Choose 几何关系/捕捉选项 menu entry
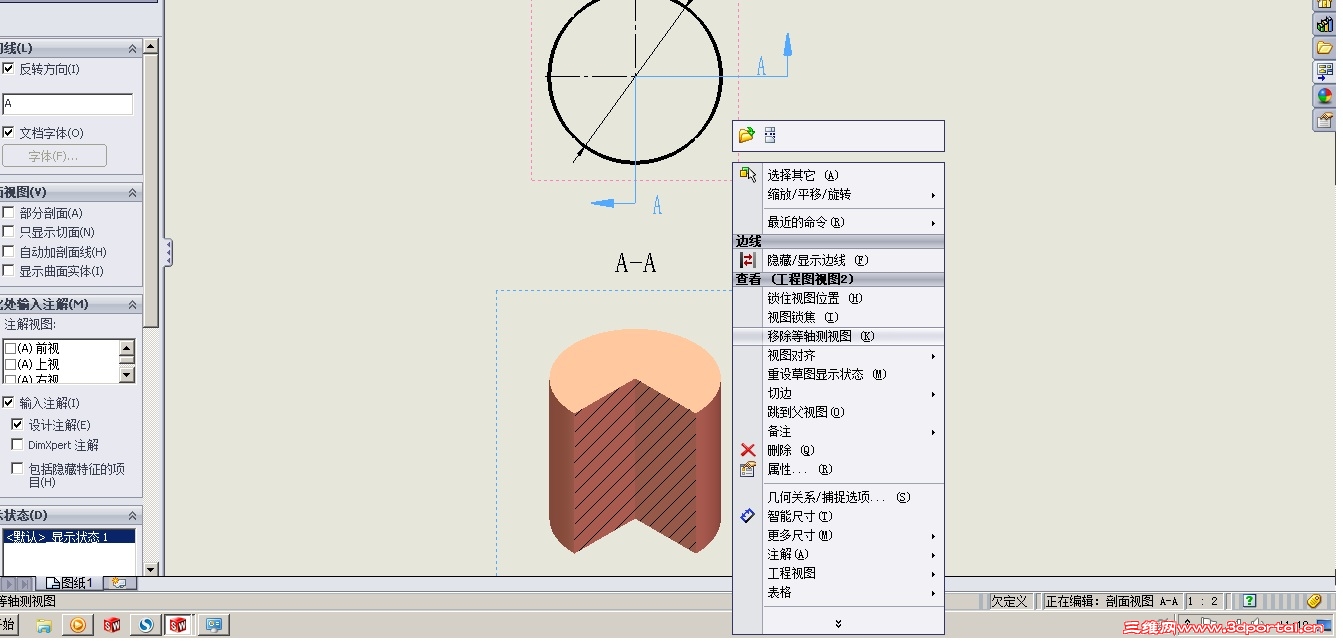This screenshot has height=641, width=1343. tap(839, 497)
